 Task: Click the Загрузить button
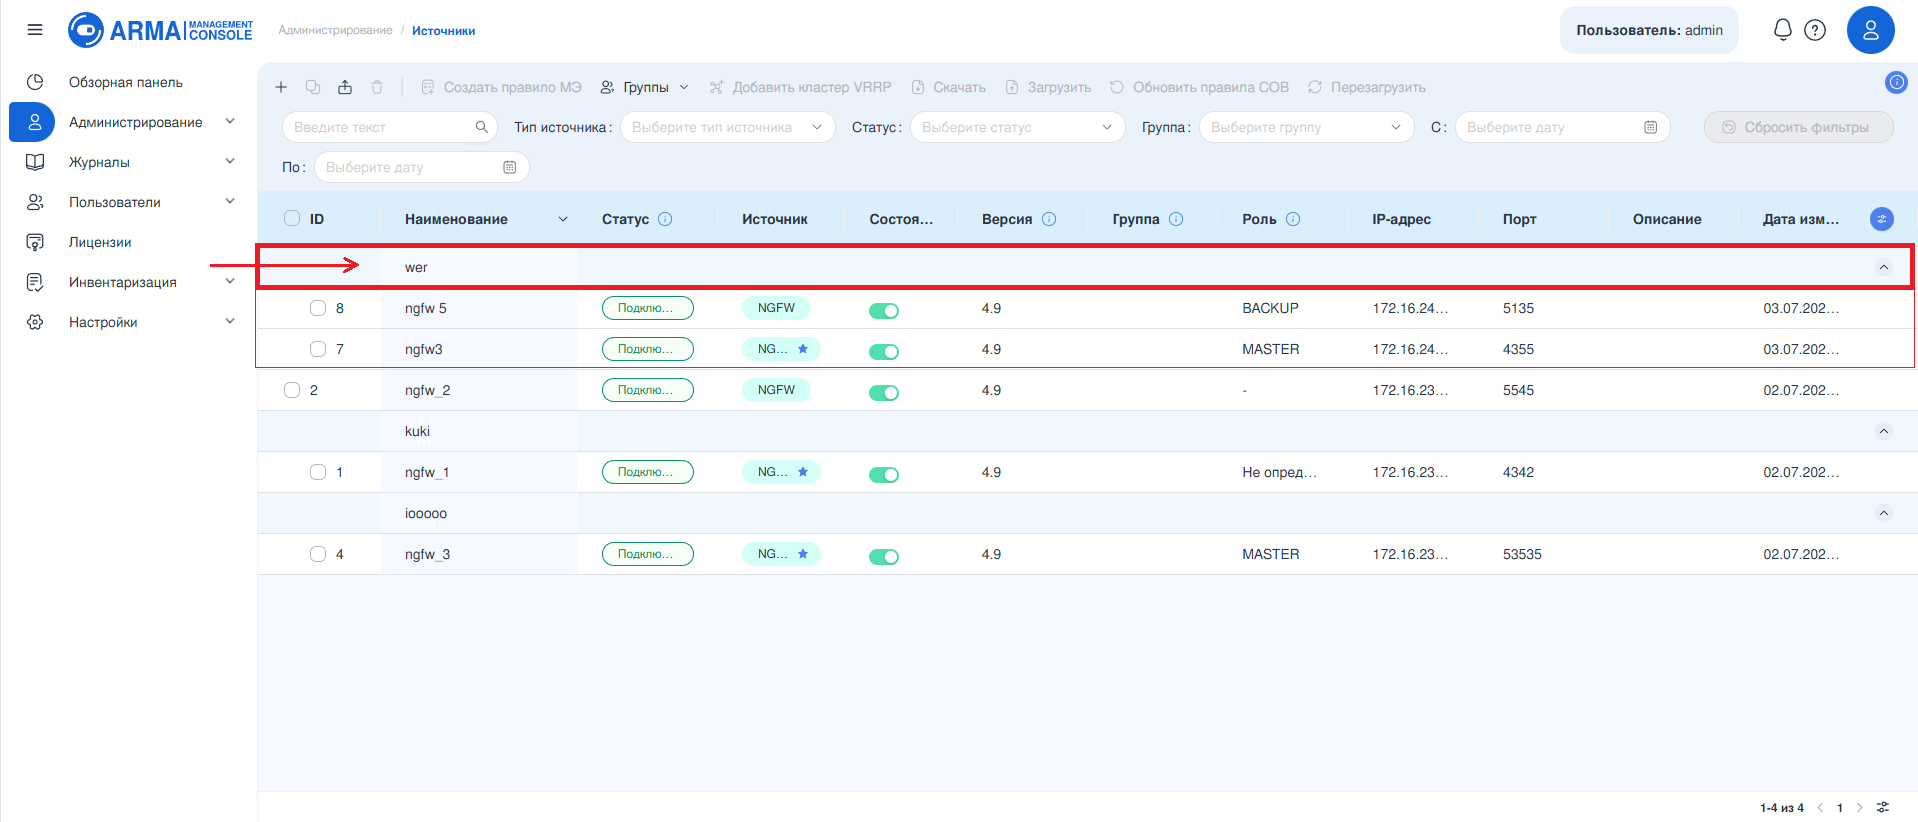point(1048,87)
